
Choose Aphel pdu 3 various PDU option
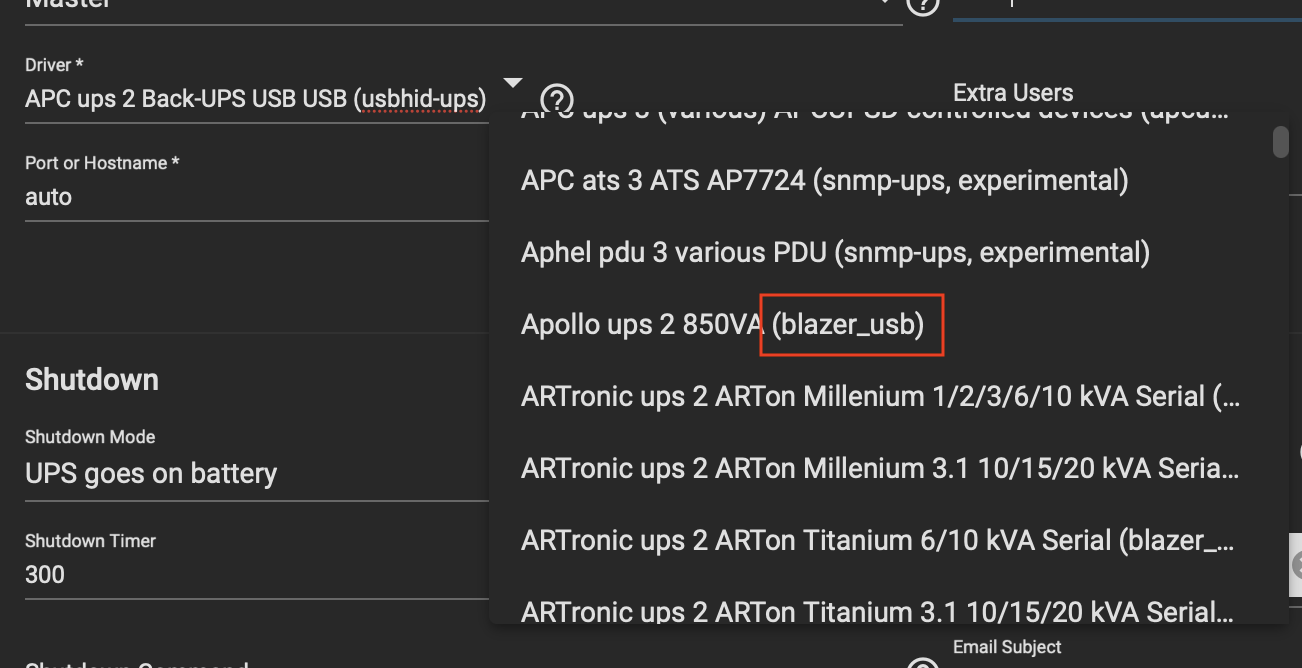(835, 253)
